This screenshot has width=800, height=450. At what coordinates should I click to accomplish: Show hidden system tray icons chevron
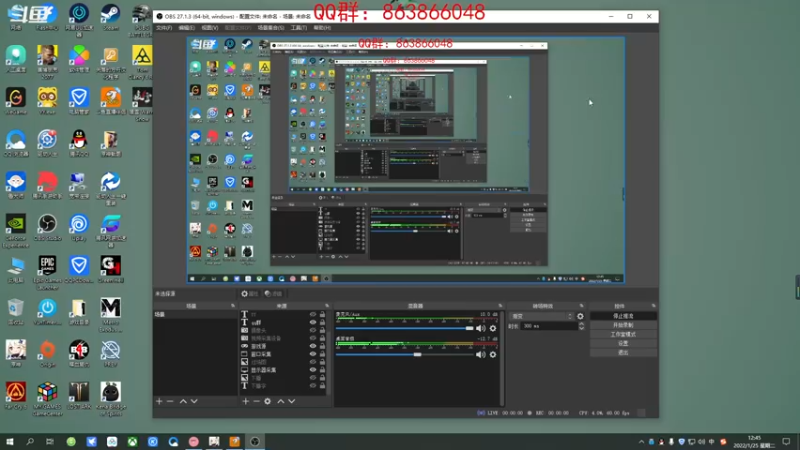(x=641, y=442)
